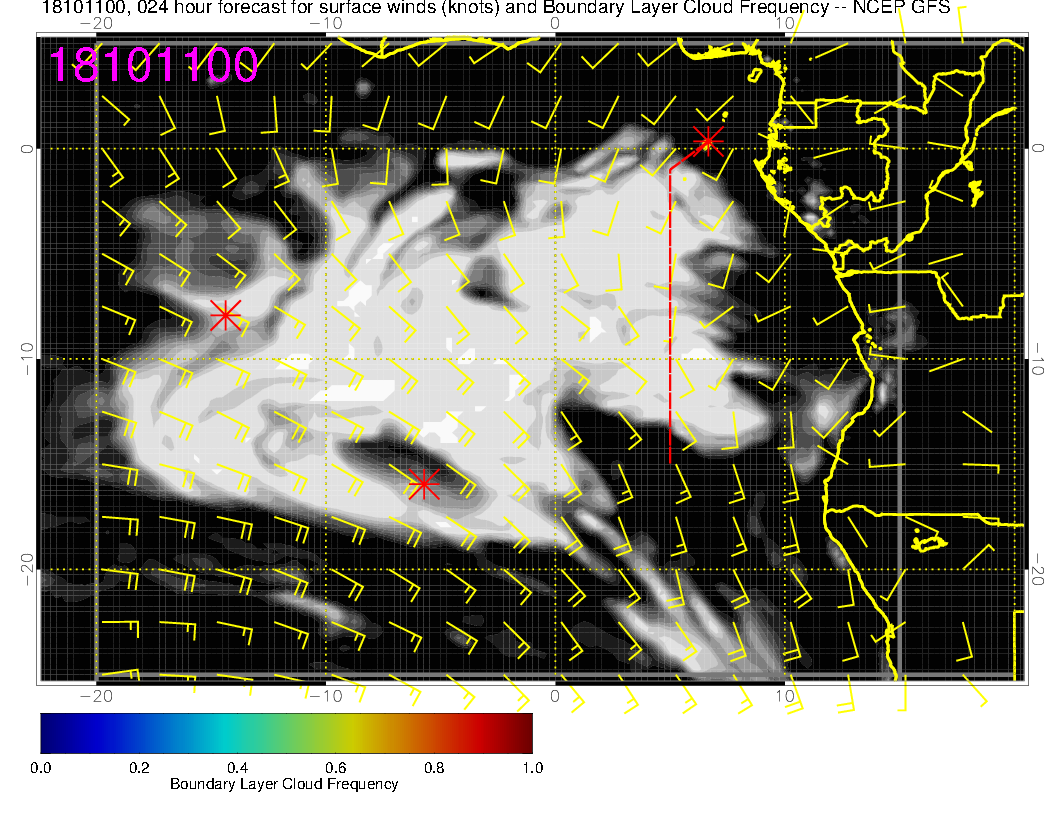Click the top axis 10 longitude label
The width and height of the screenshot is (1056, 816).
click(785, 23)
